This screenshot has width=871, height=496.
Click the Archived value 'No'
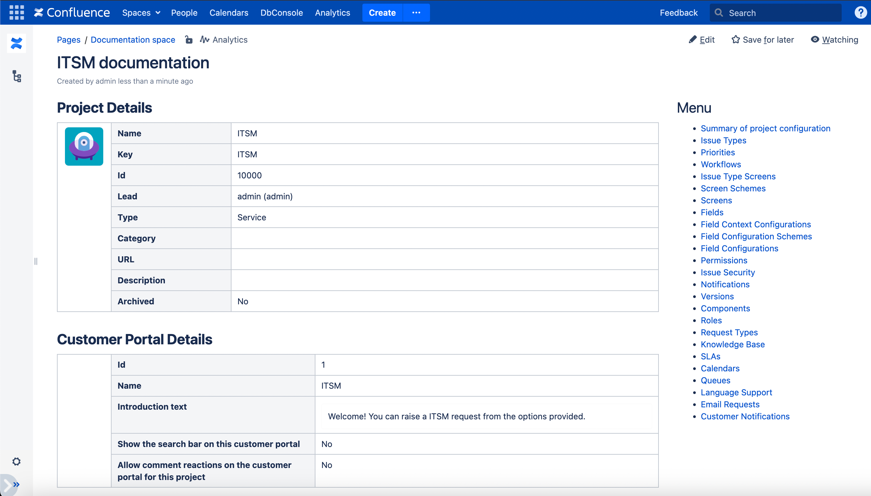click(x=243, y=302)
